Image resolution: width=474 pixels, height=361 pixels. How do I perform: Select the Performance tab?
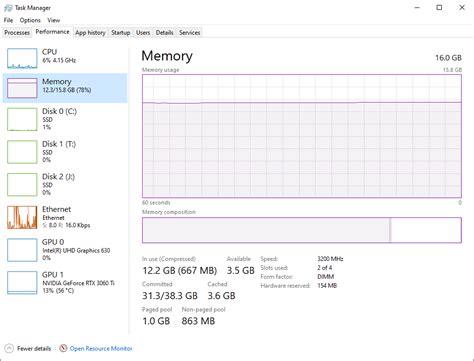coord(52,32)
